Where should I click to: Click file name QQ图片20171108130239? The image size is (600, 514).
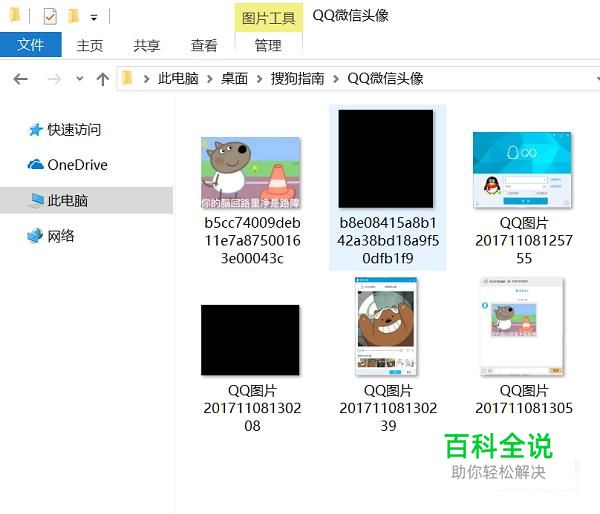coord(388,408)
